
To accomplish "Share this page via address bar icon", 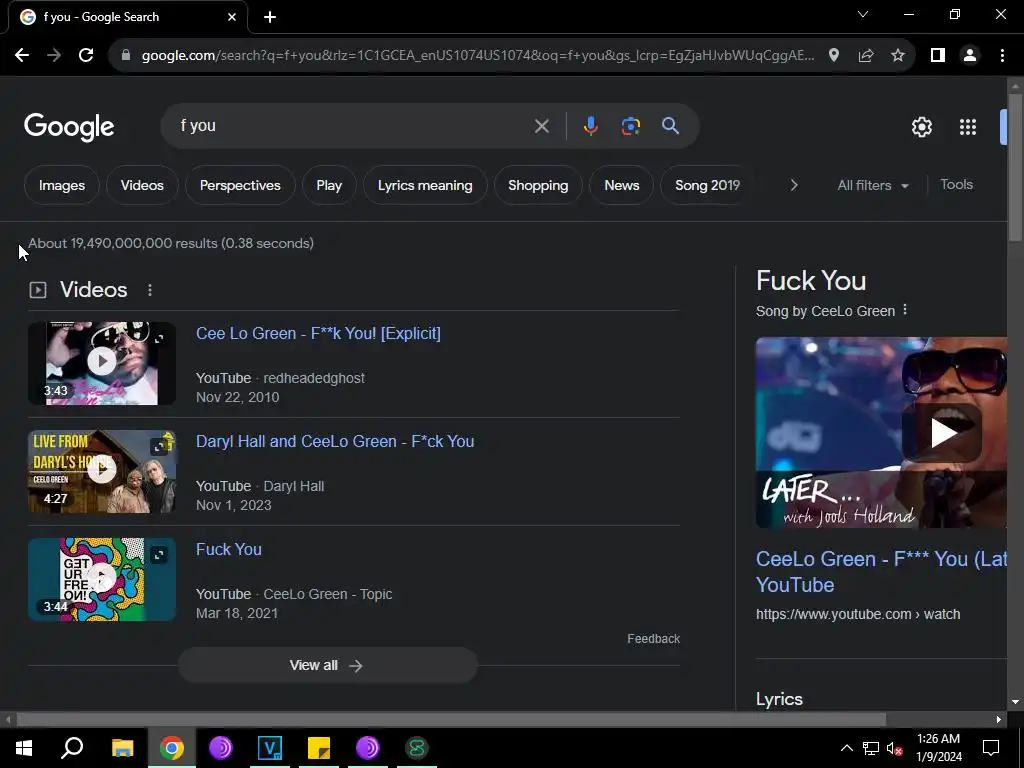I will pos(866,56).
